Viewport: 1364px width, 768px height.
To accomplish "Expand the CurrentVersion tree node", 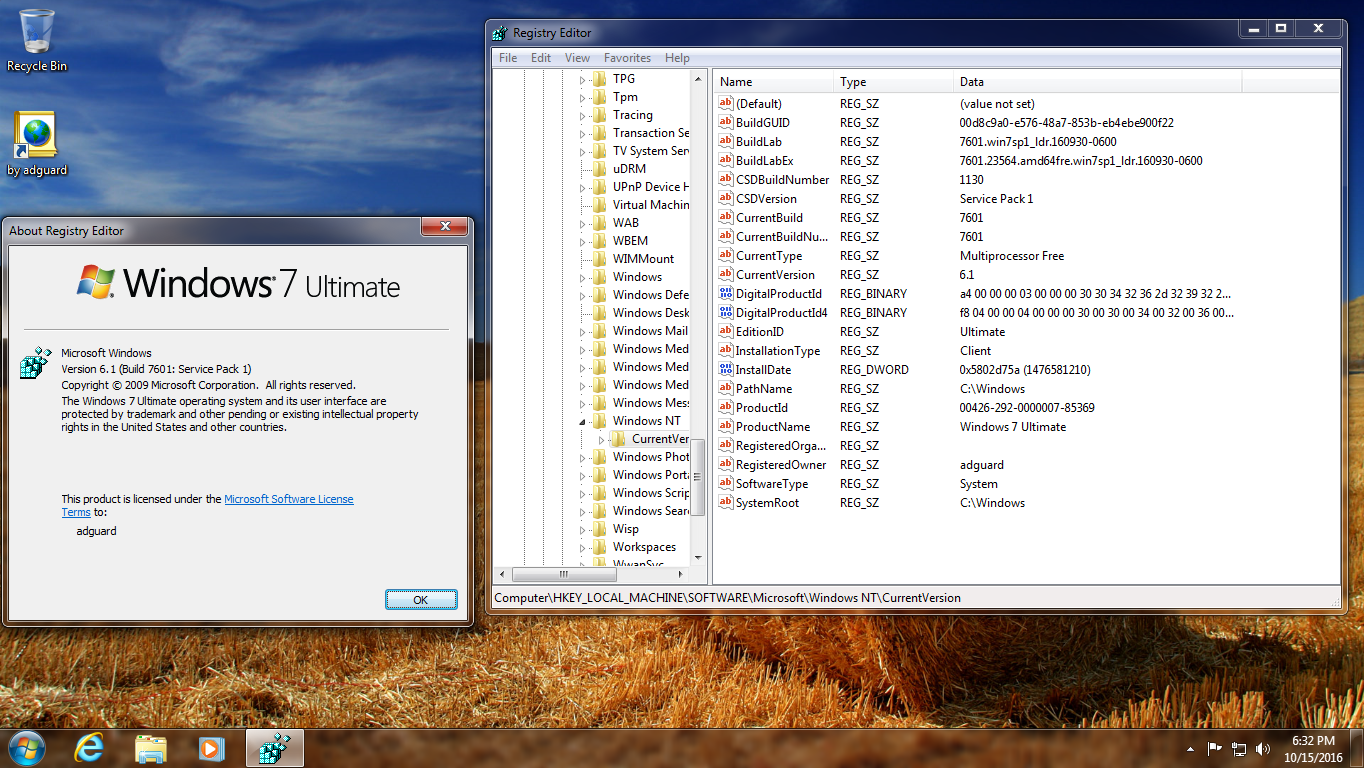I will 601,439.
